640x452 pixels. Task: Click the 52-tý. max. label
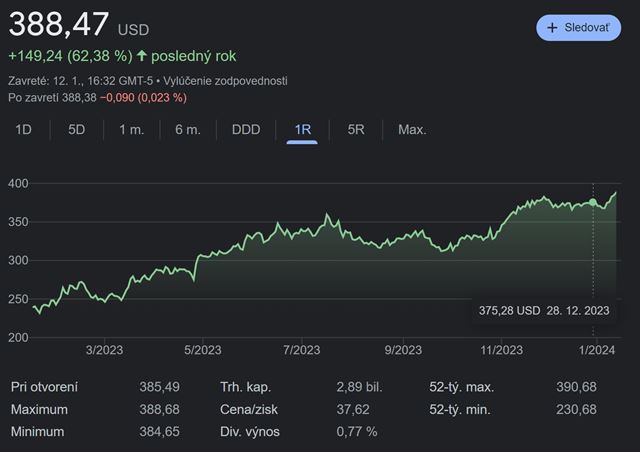pos(462,387)
